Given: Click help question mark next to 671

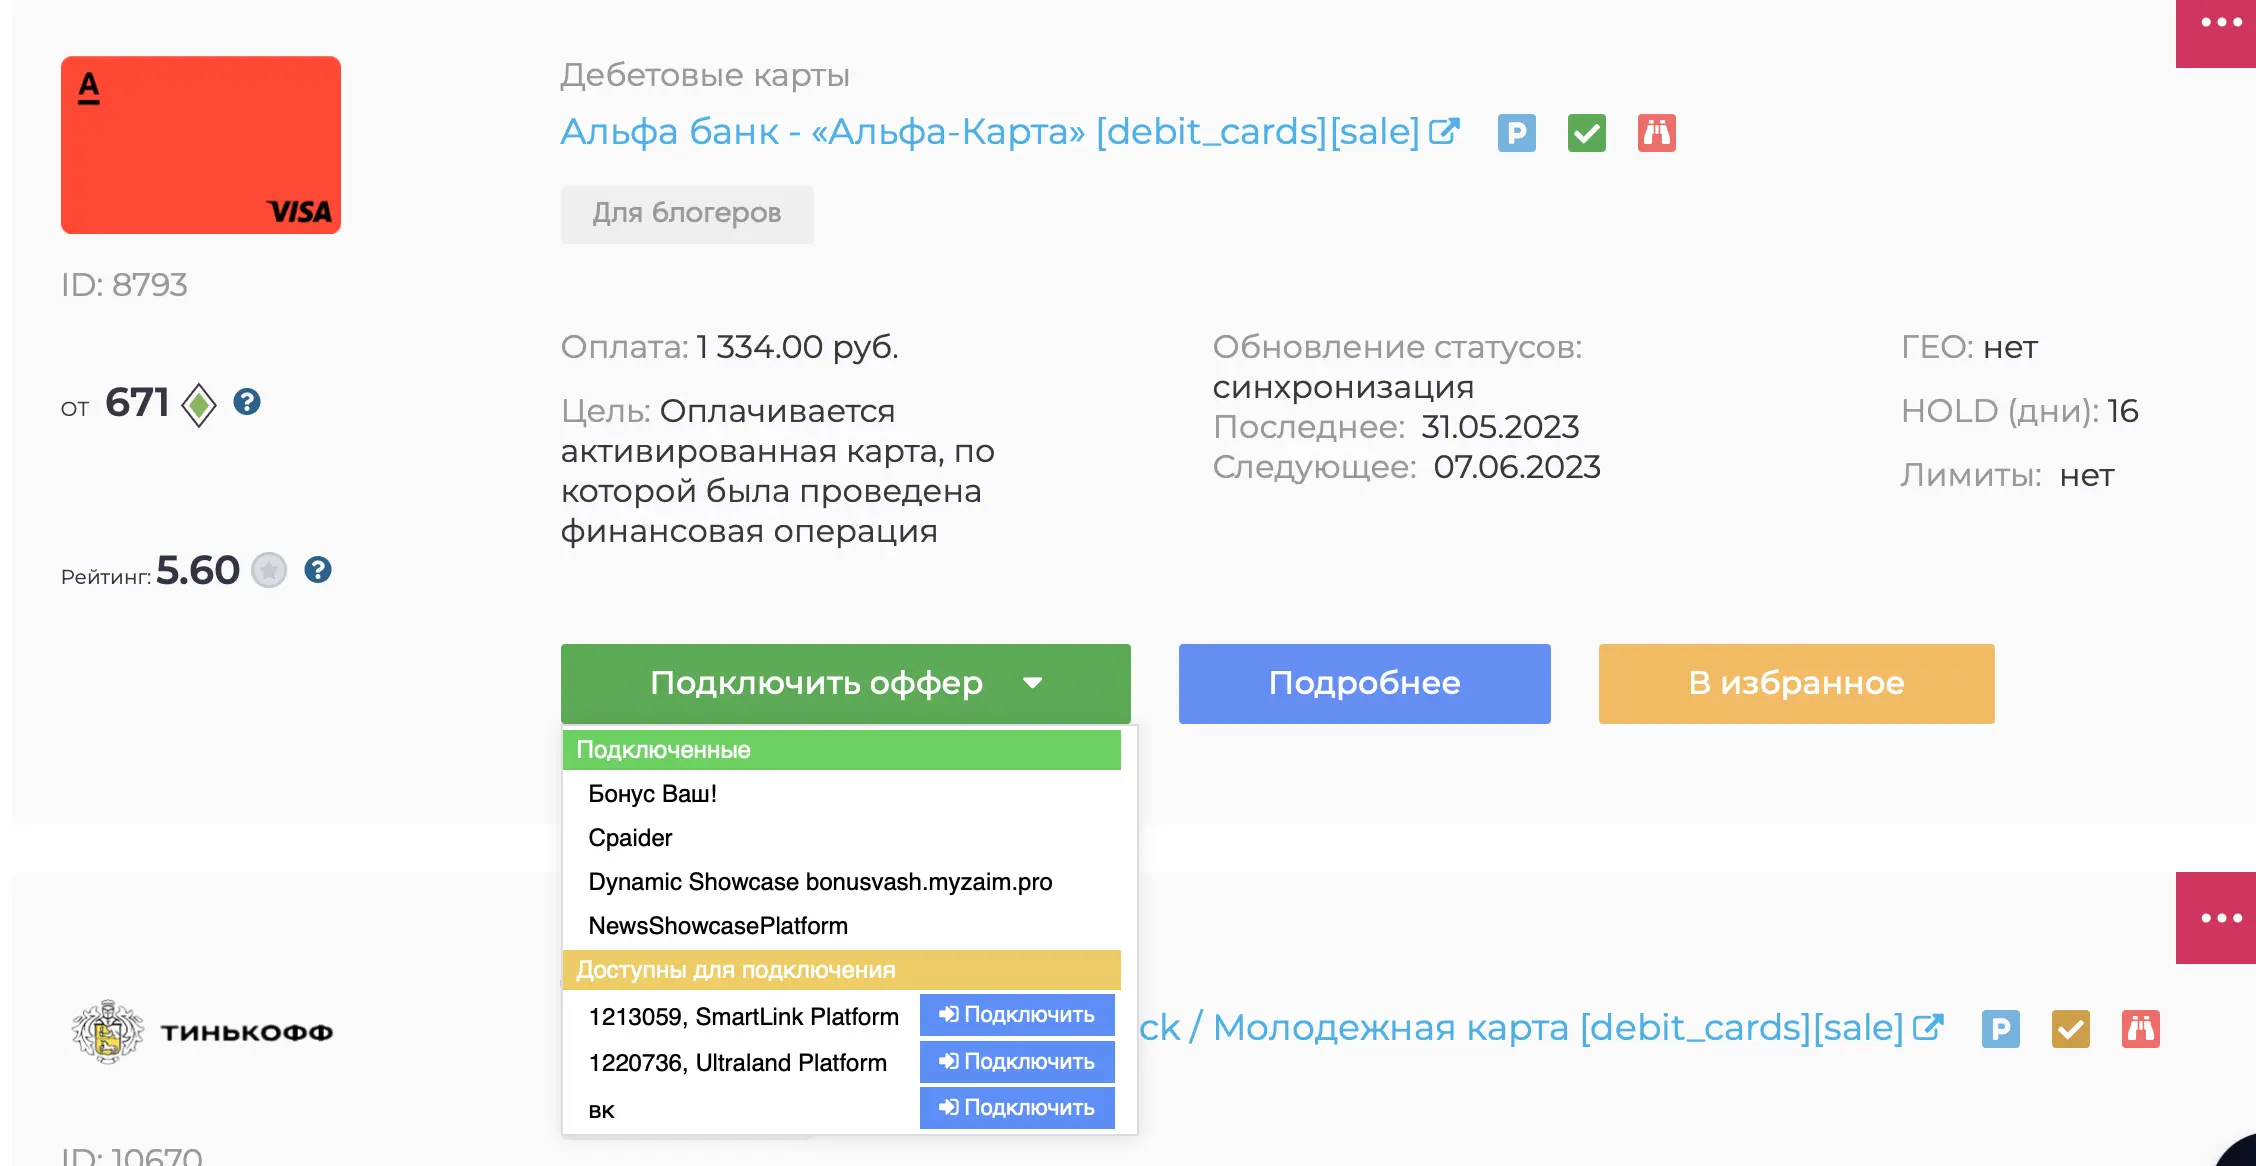Looking at the screenshot, I should tap(247, 402).
